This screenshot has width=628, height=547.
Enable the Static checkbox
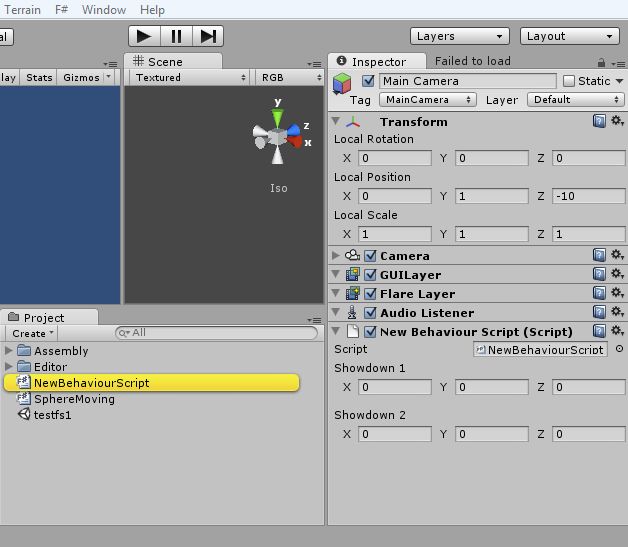point(569,81)
